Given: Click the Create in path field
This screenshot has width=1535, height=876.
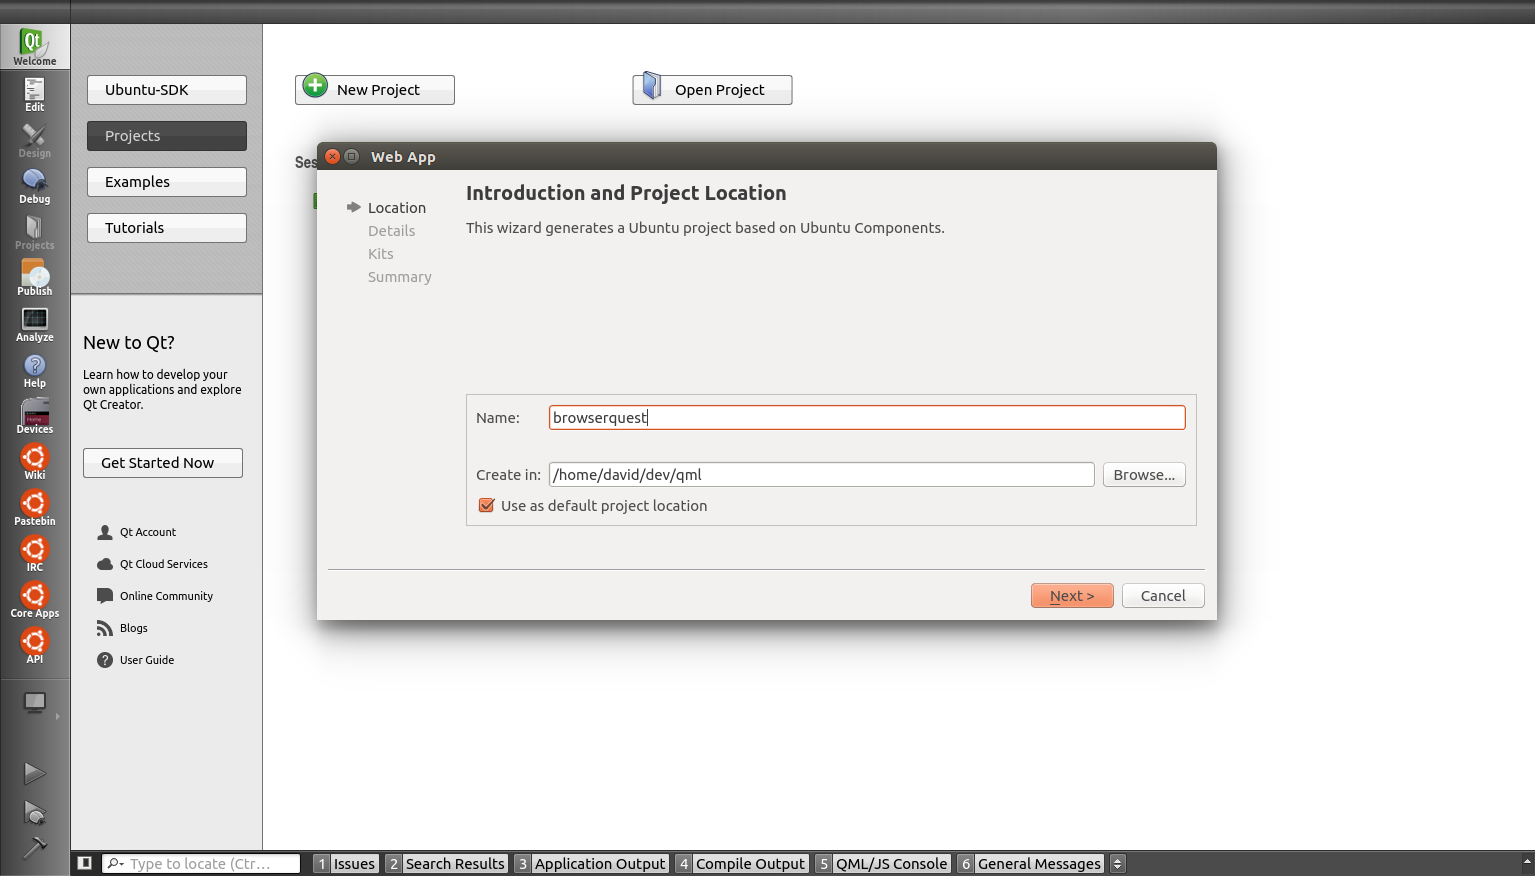Looking at the screenshot, I should (x=822, y=475).
